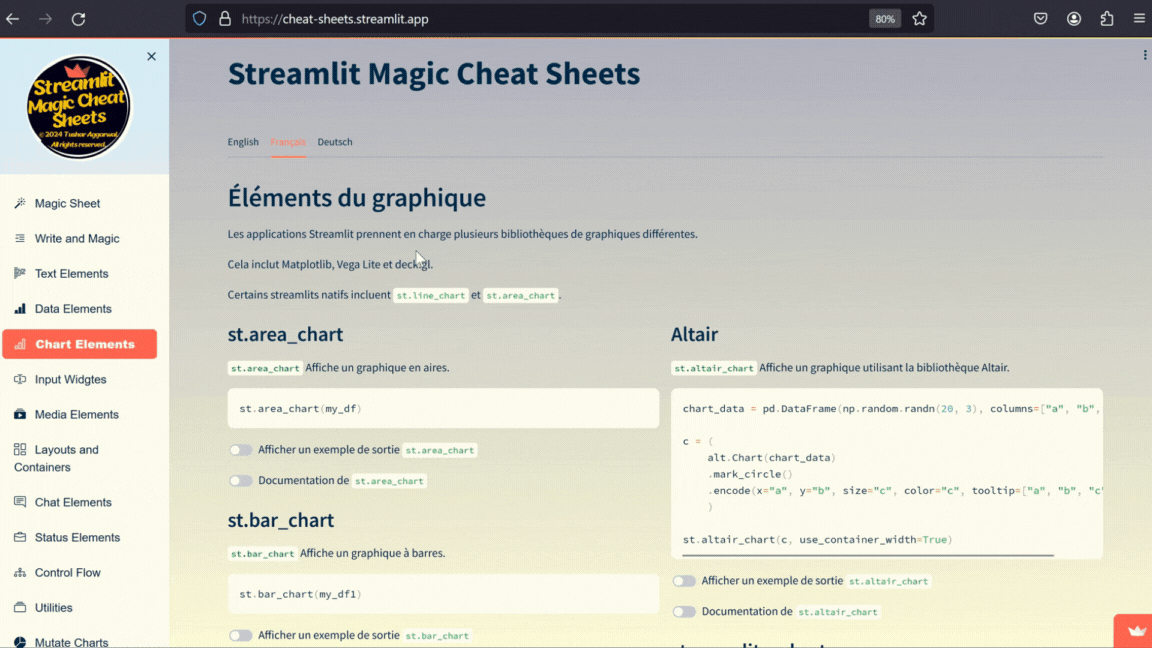Switch to the Deutsch tab
The image size is (1152, 648).
(x=335, y=142)
